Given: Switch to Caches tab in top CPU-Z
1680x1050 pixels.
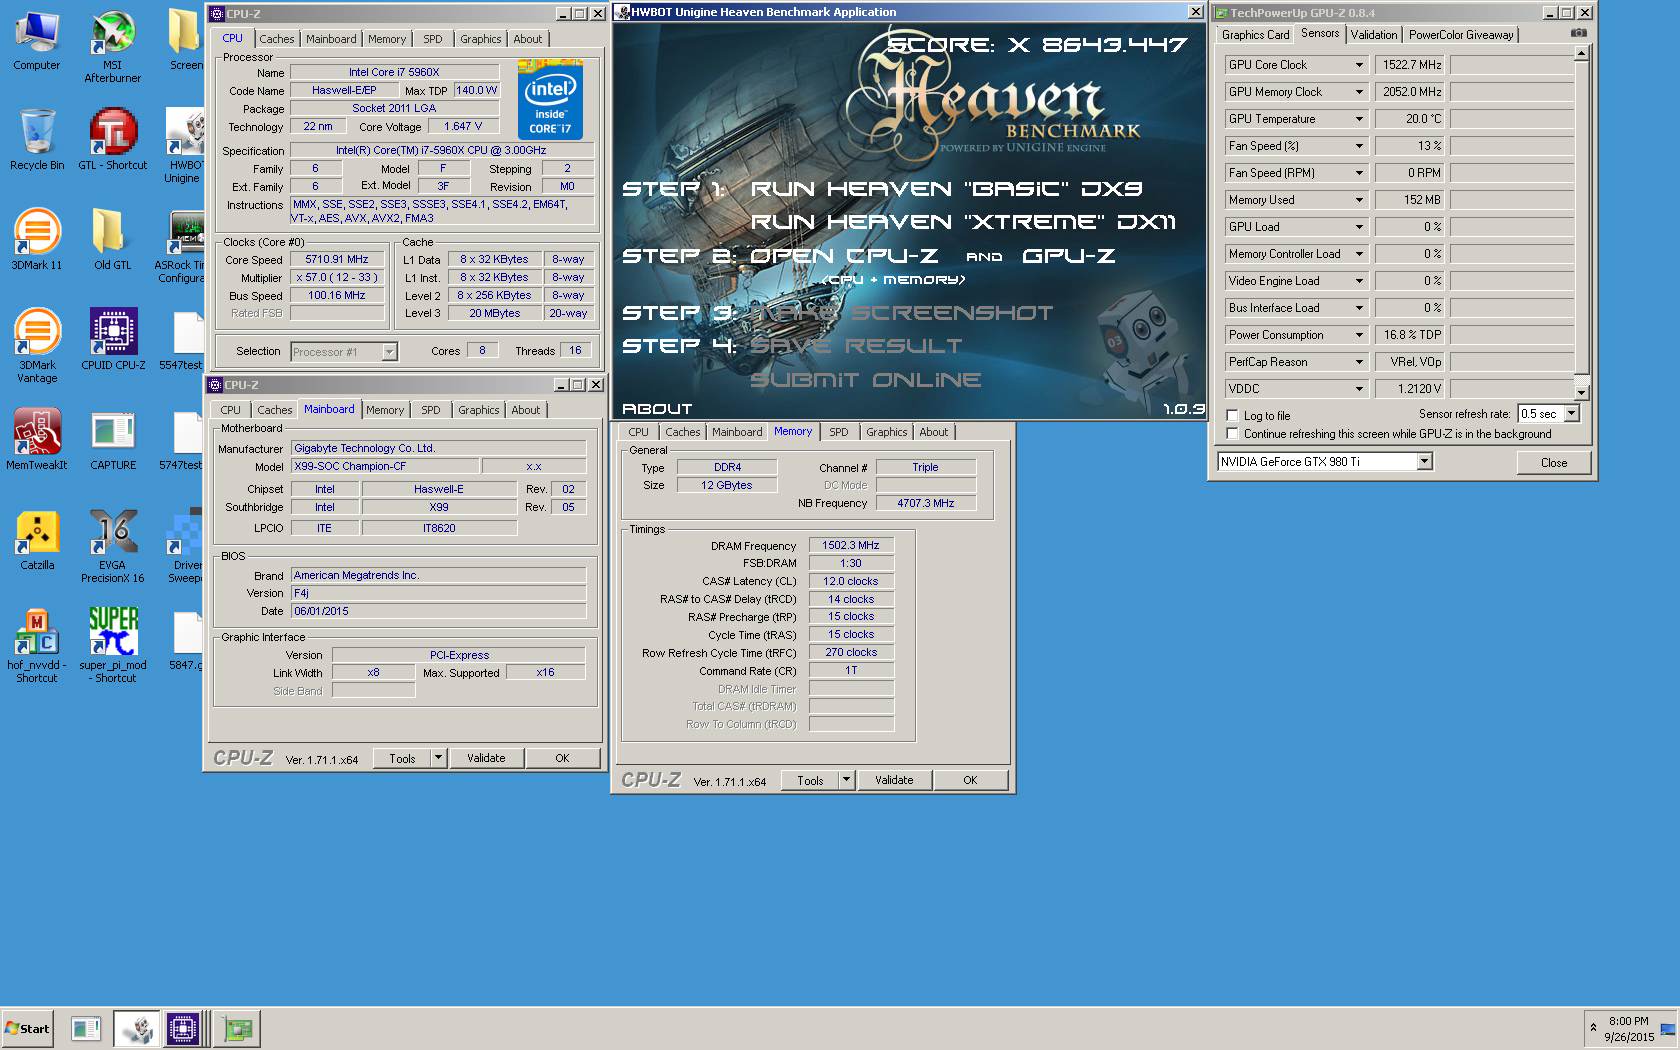Looking at the screenshot, I should 277,39.
